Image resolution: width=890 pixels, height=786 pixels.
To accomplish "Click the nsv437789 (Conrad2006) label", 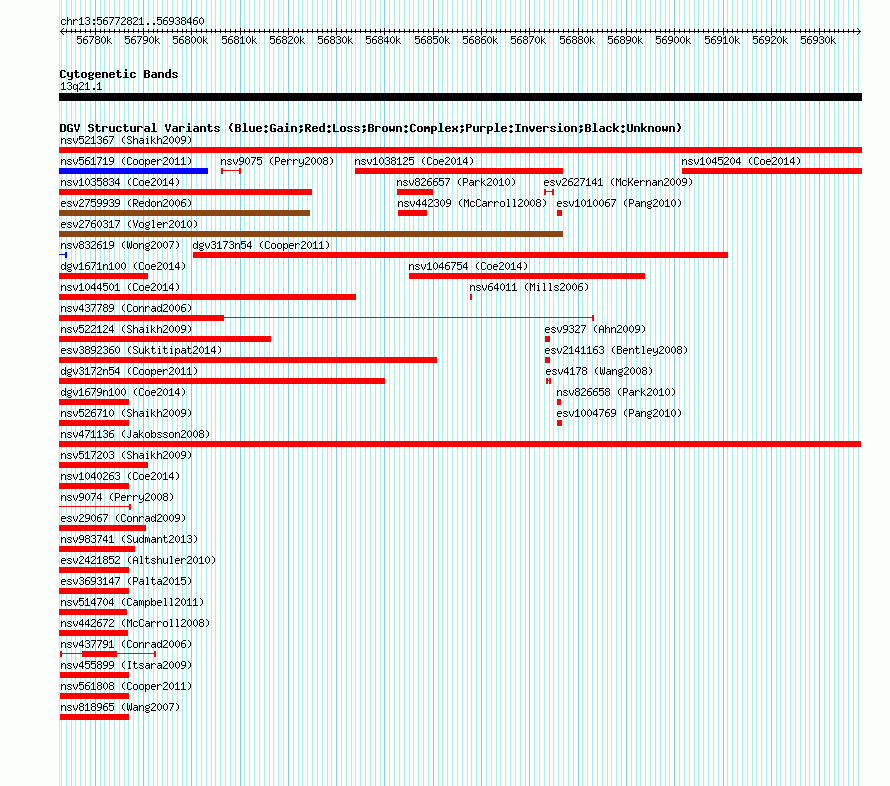I will tap(126, 308).
